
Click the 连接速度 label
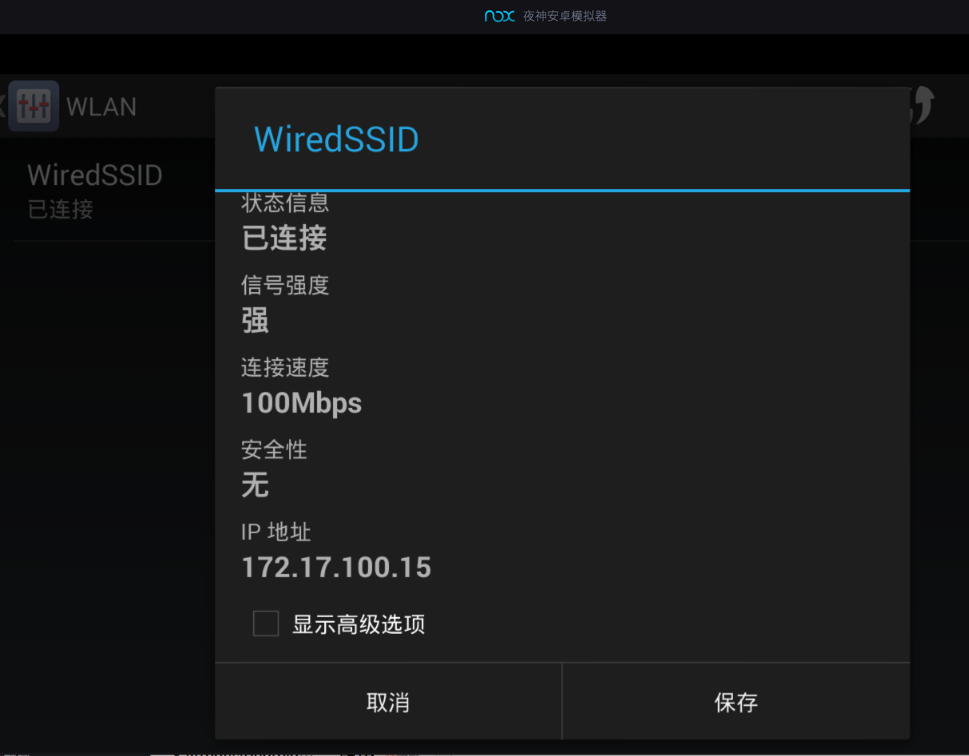(285, 367)
